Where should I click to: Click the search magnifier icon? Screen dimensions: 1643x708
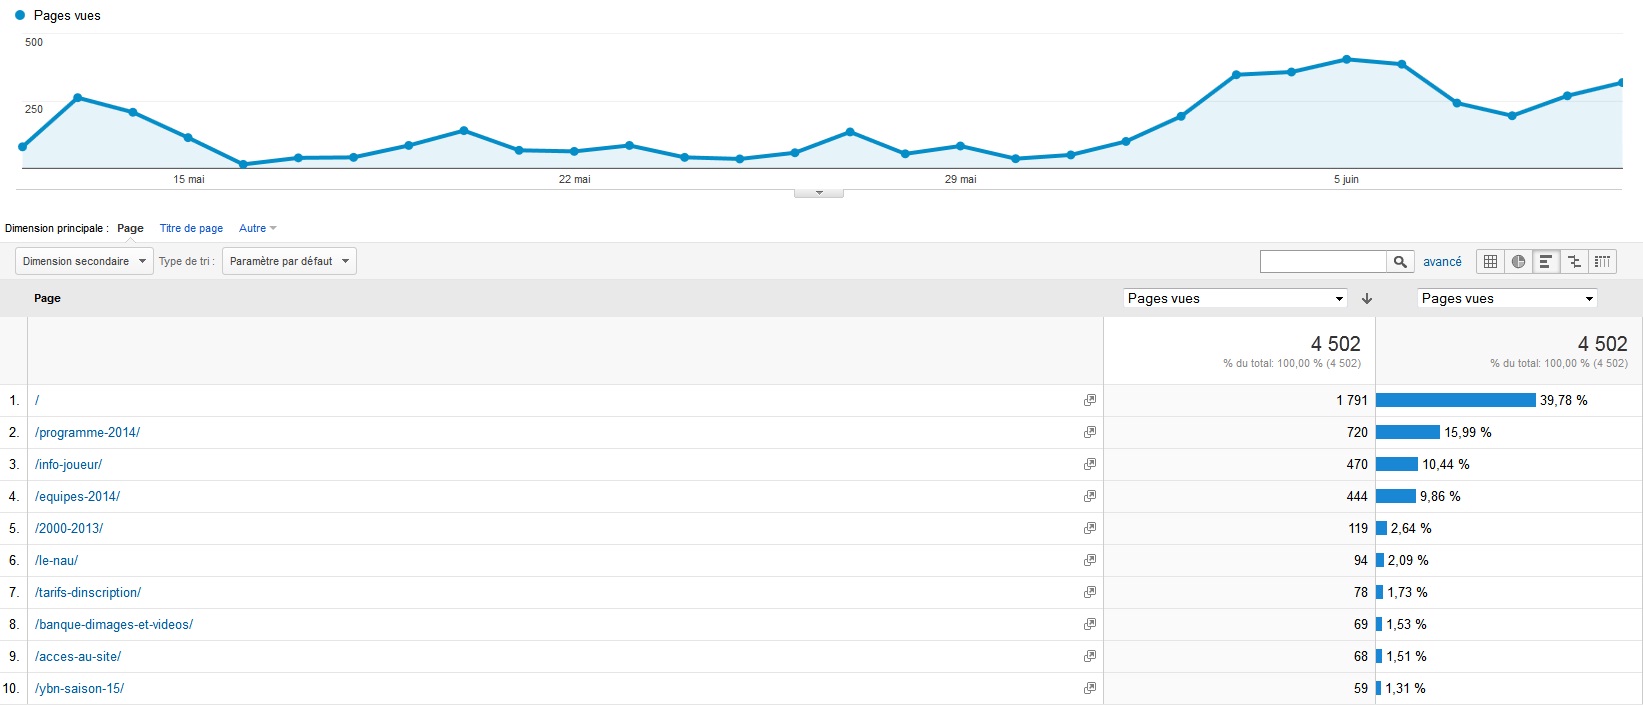(1400, 262)
